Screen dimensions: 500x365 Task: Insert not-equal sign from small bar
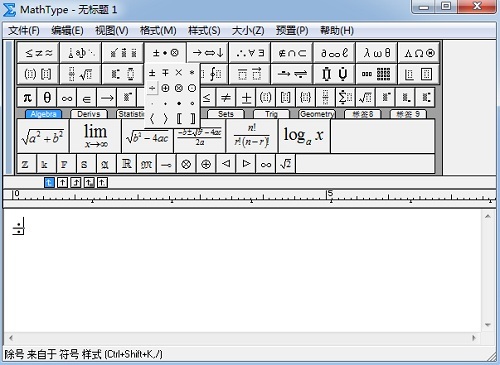pyautogui.click(x=226, y=98)
